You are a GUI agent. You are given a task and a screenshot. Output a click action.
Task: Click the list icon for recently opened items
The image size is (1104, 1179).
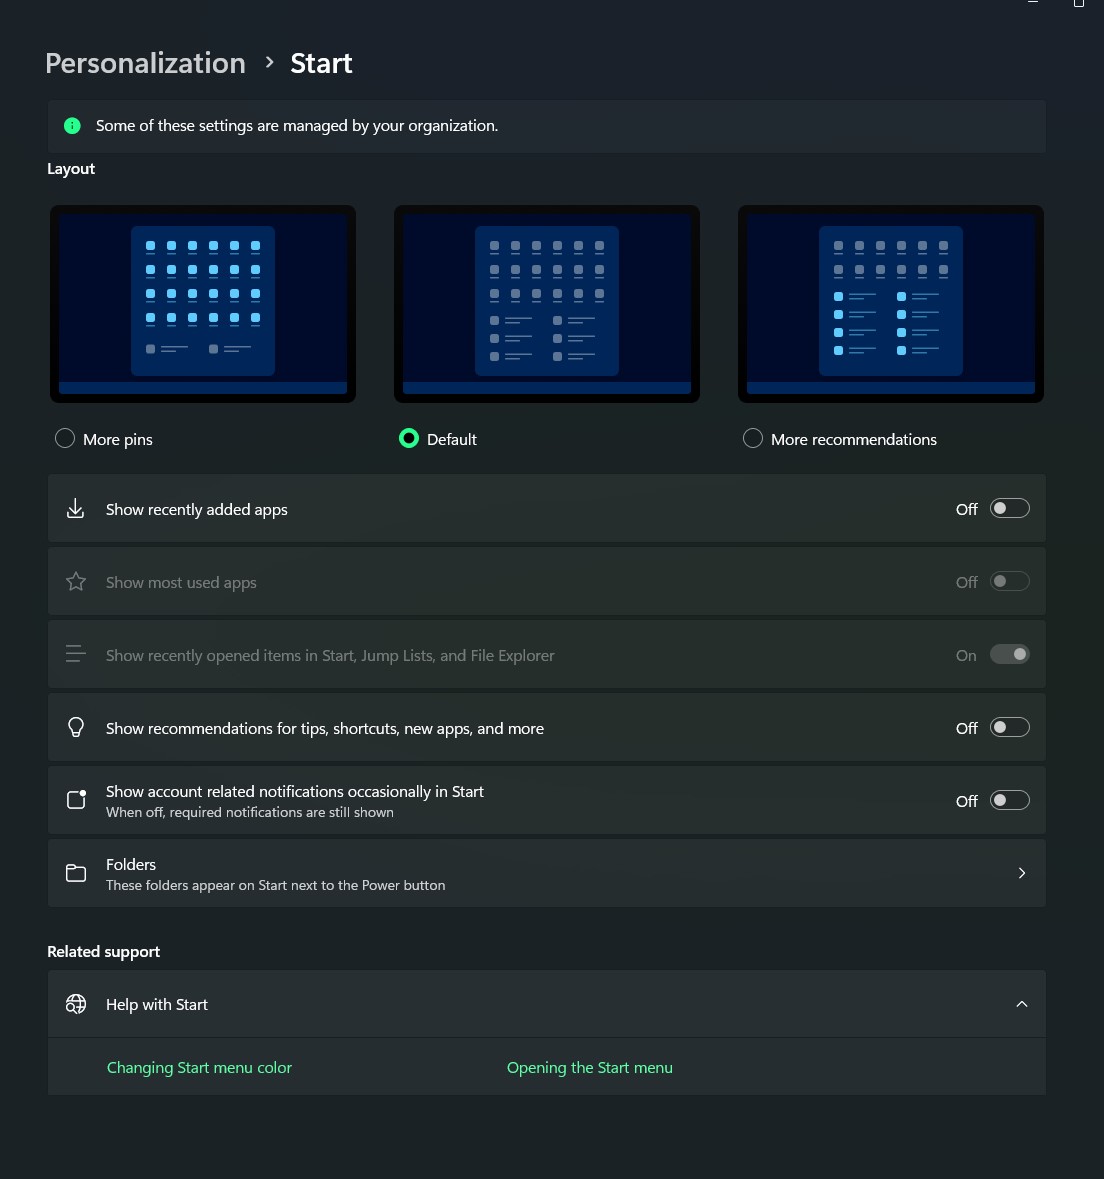75,655
